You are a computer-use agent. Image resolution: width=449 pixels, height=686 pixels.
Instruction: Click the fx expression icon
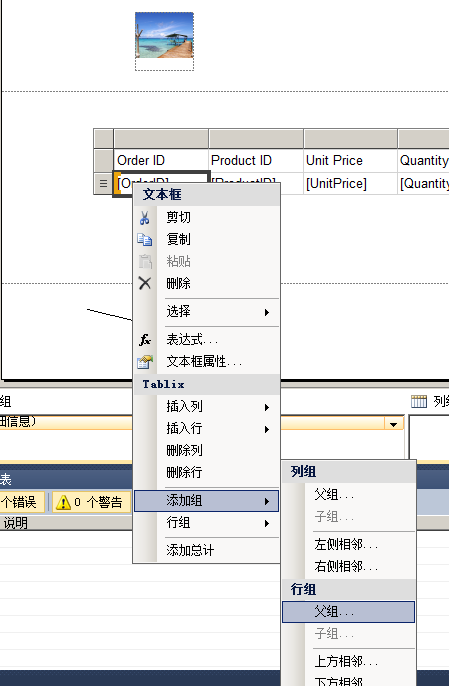(144, 340)
